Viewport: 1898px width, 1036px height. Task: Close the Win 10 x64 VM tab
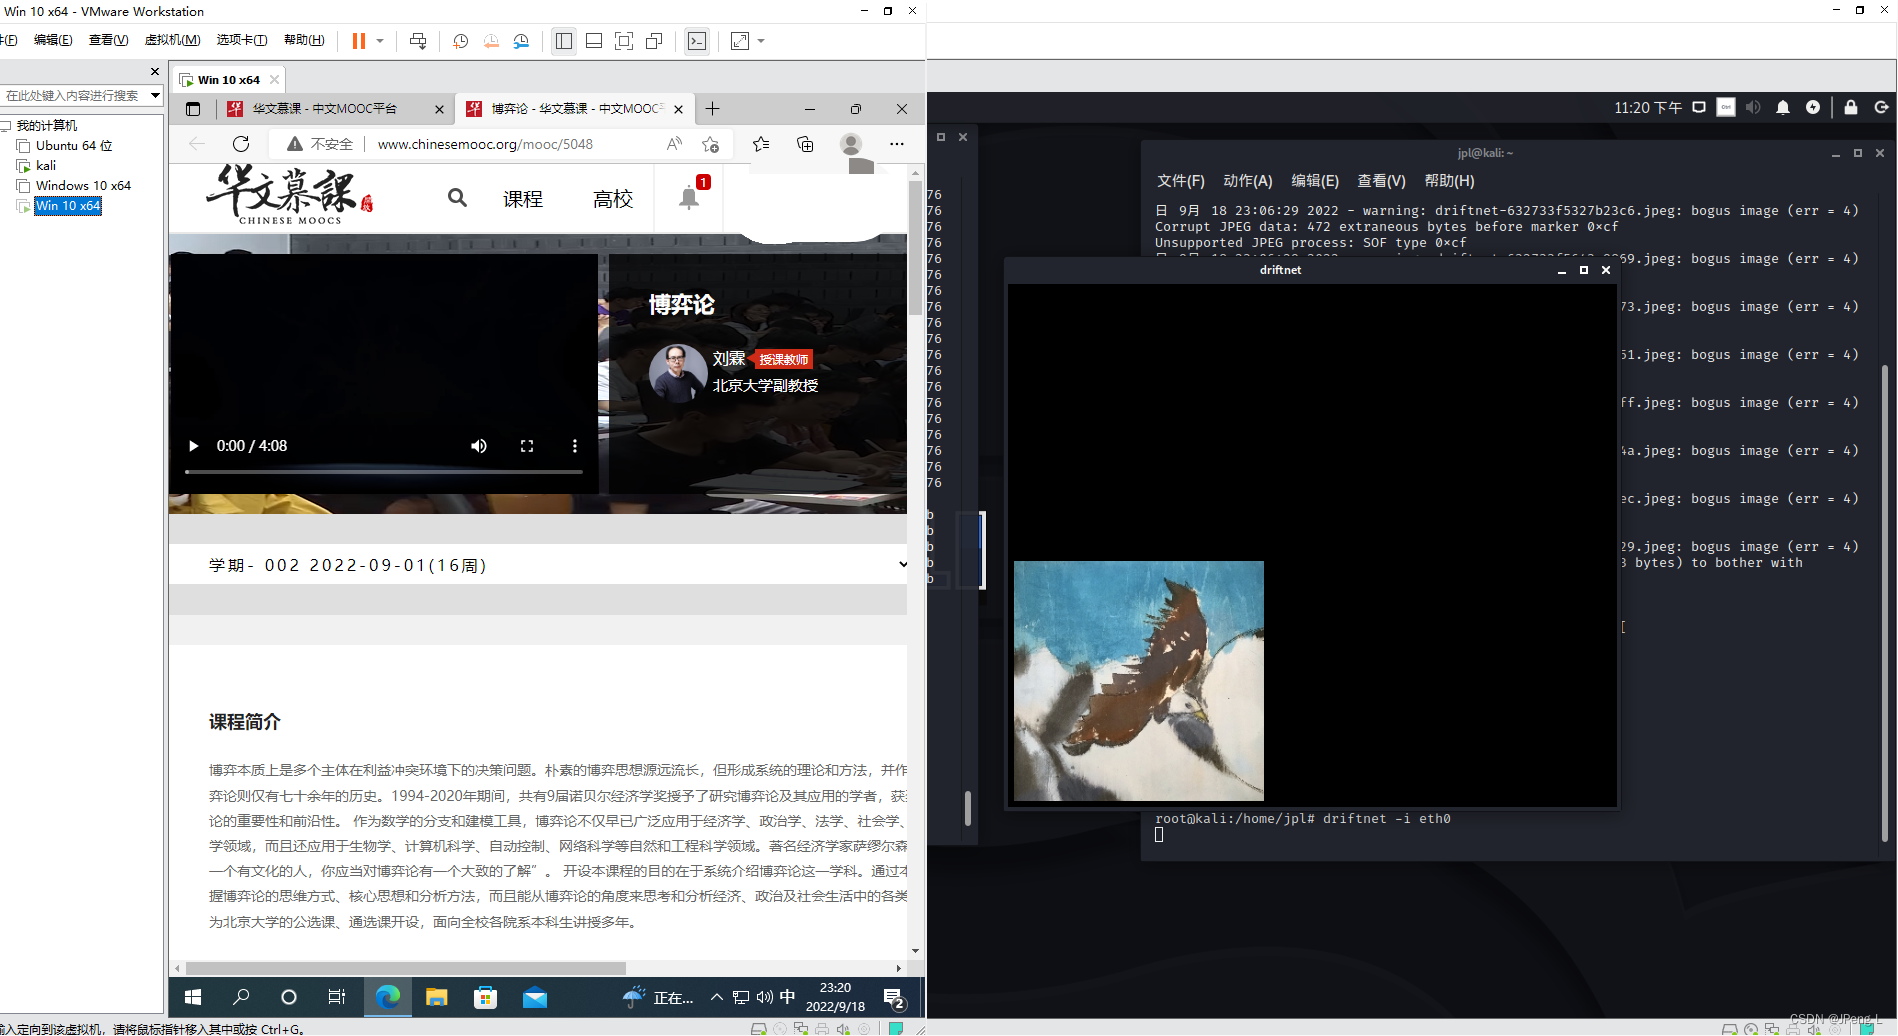point(274,80)
